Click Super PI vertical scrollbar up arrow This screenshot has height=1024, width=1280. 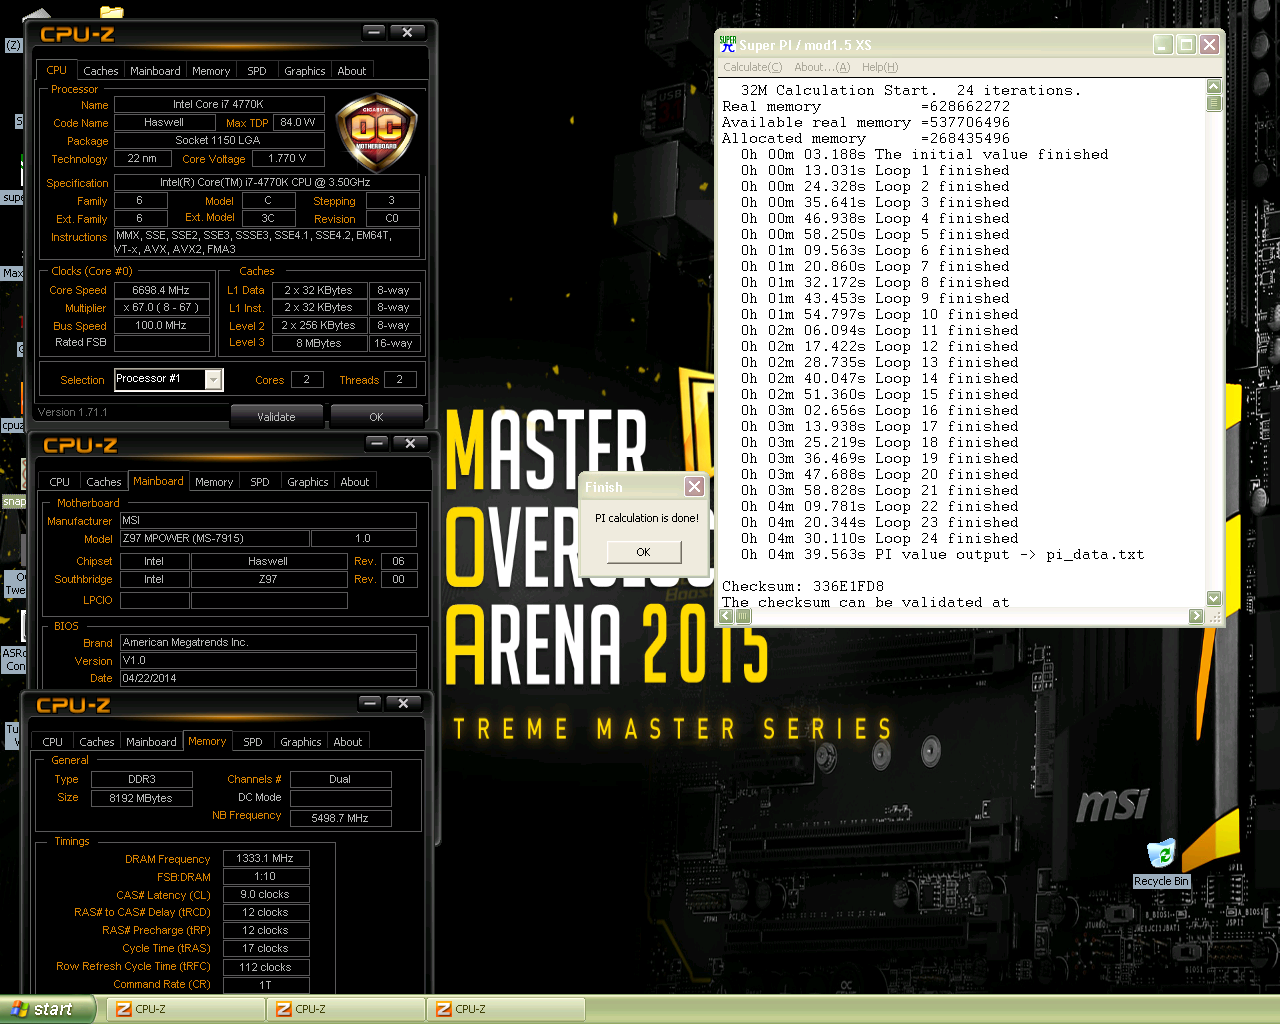1214,87
